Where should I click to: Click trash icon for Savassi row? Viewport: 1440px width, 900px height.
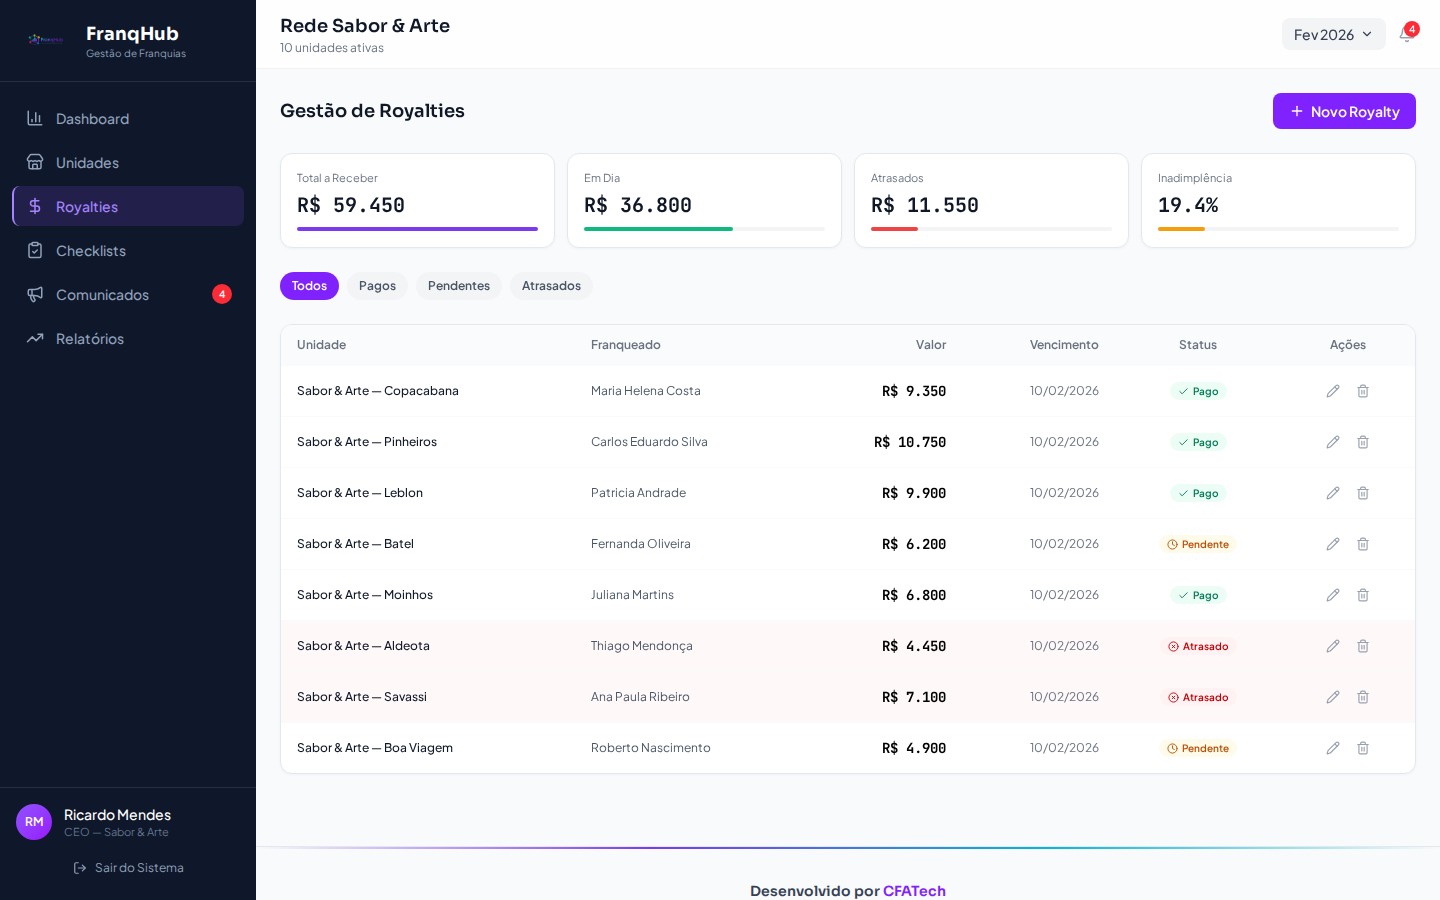pos(1362,697)
